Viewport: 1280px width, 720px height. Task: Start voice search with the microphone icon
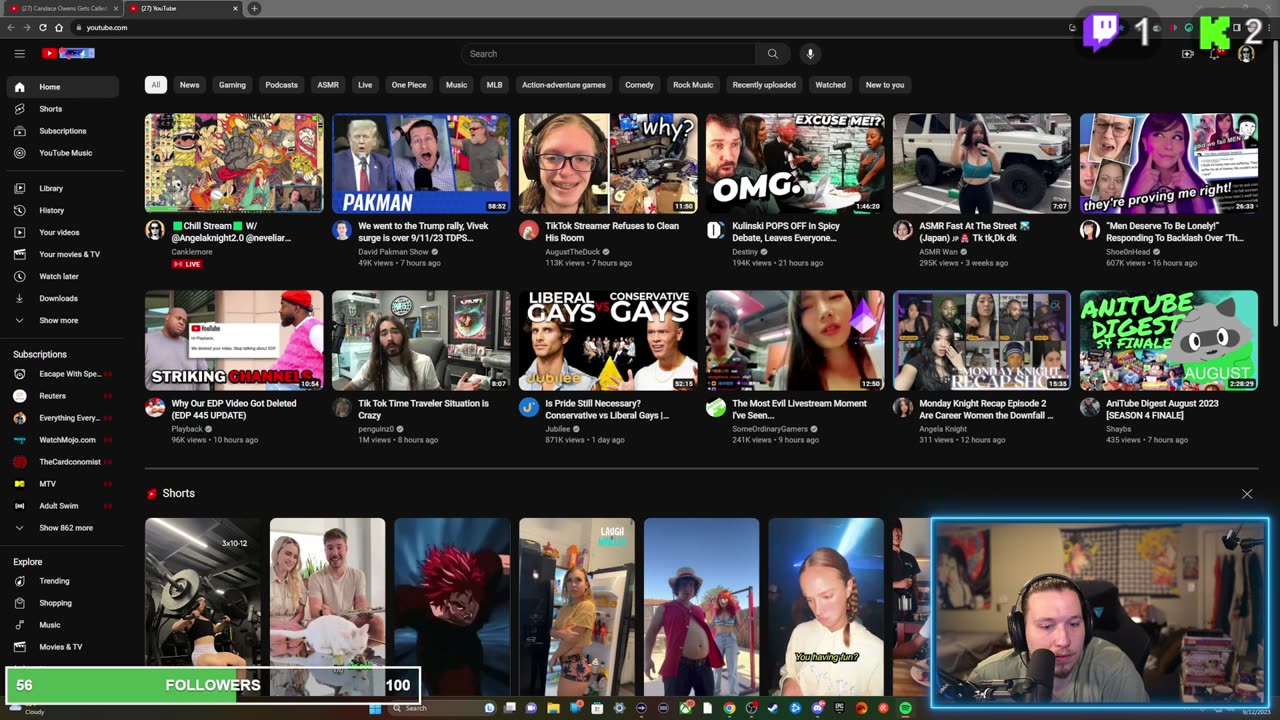click(x=810, y=54)
